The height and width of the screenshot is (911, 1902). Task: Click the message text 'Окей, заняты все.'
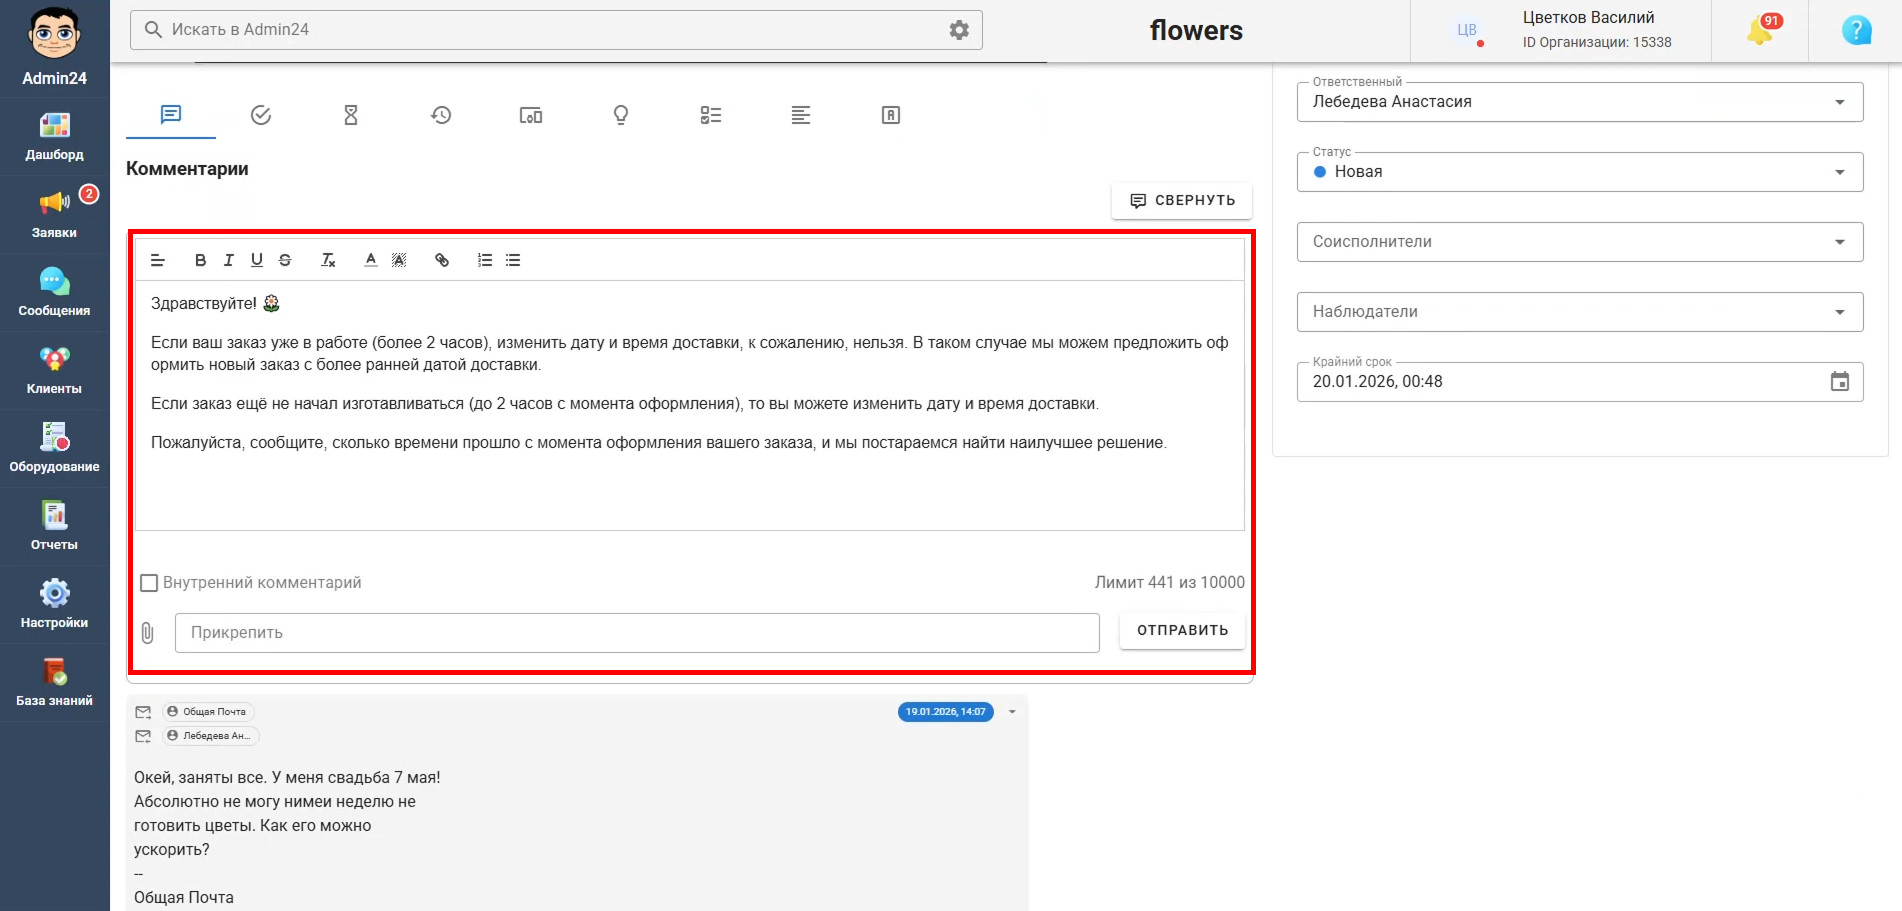pyautogui.click(x=200, y=778)
